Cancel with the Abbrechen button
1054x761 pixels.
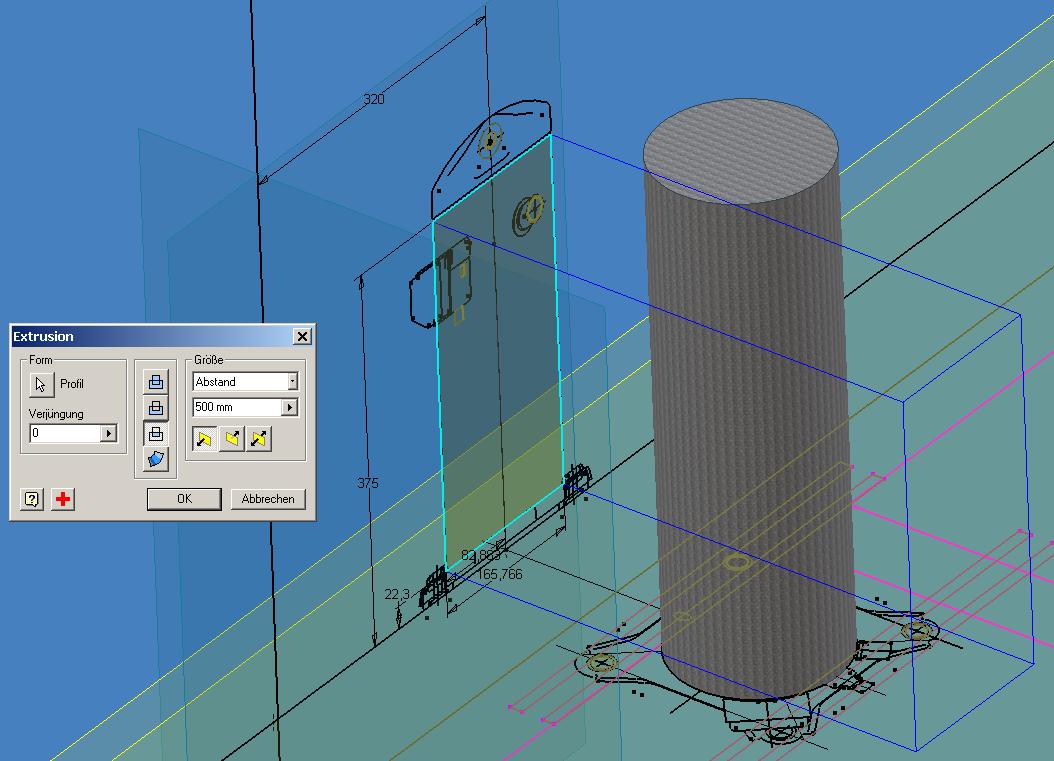tap(268, 499)
